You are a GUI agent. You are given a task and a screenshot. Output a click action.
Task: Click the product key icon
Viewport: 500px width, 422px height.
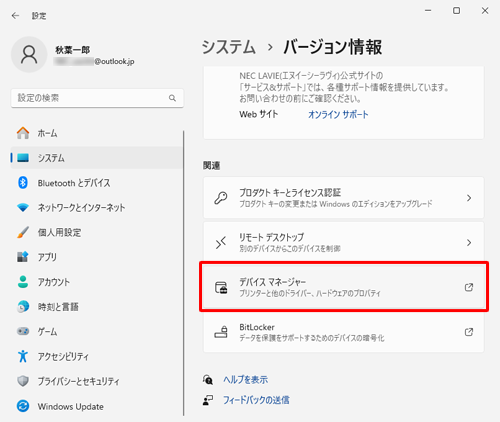point(221,198)
